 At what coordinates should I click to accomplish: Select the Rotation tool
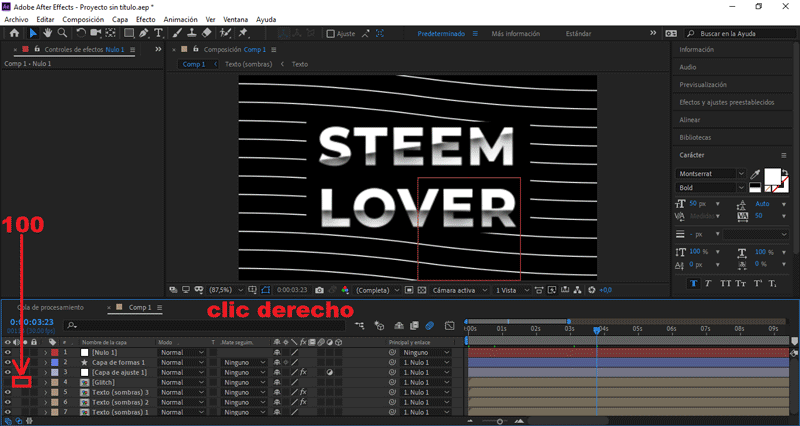[x=79, y=33]
